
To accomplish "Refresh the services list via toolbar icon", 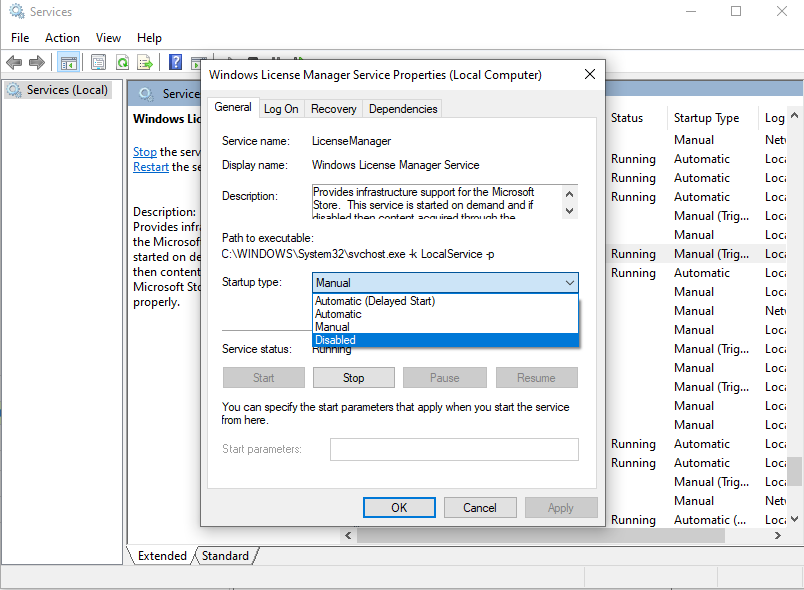I will 121,62.
